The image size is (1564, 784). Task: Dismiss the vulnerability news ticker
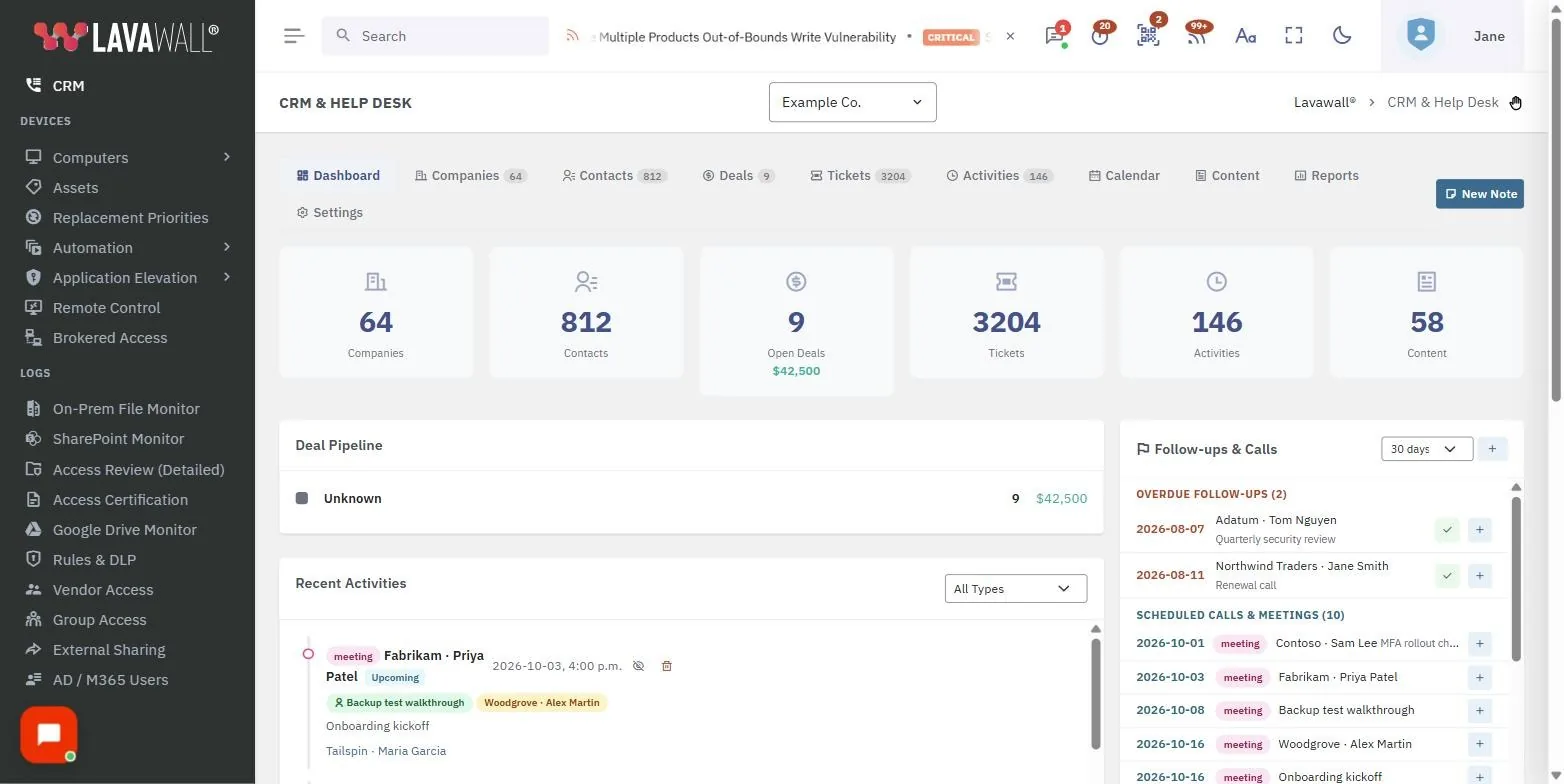tap(1010, 36)
